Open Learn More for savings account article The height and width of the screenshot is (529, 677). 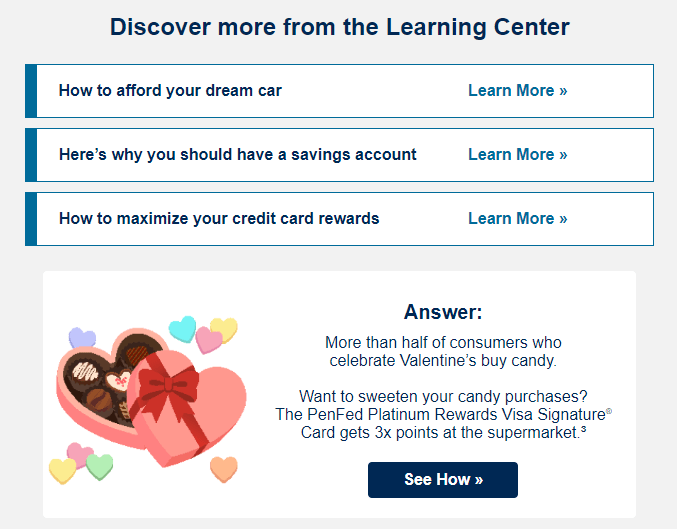coord(517,155)
